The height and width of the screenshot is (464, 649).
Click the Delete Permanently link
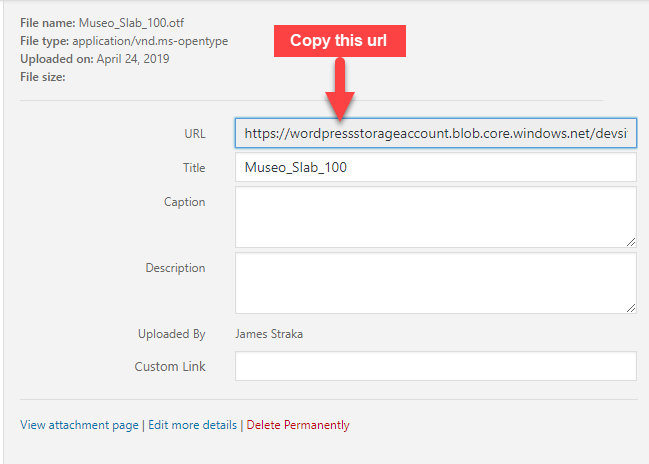(298, 425)
